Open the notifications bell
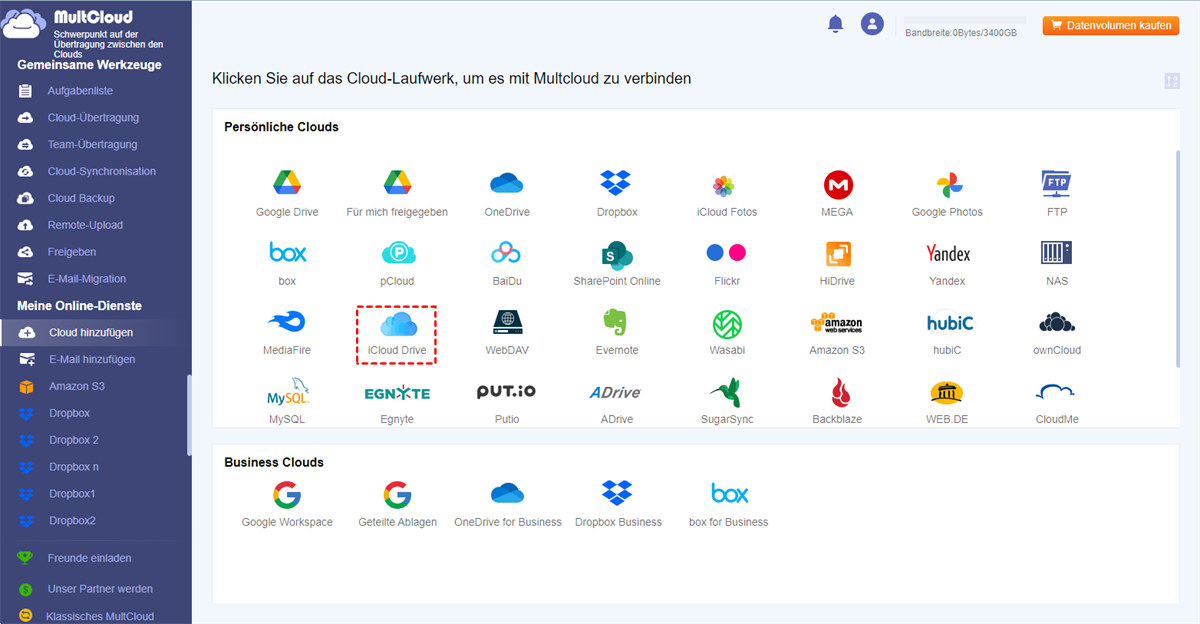The width and height of the screenshot is (1200, 624). point(836,24)
